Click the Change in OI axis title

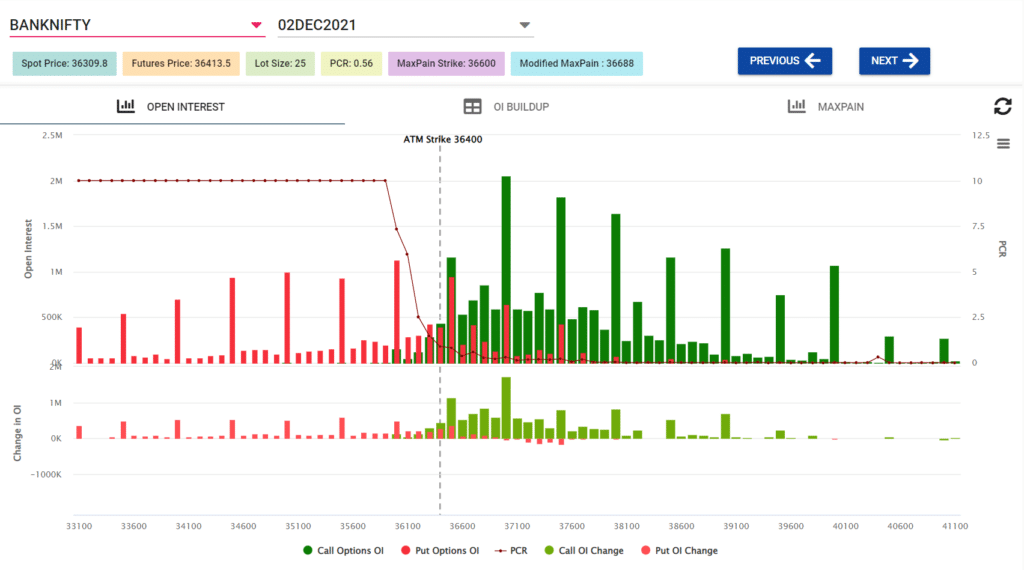[17, 433]
